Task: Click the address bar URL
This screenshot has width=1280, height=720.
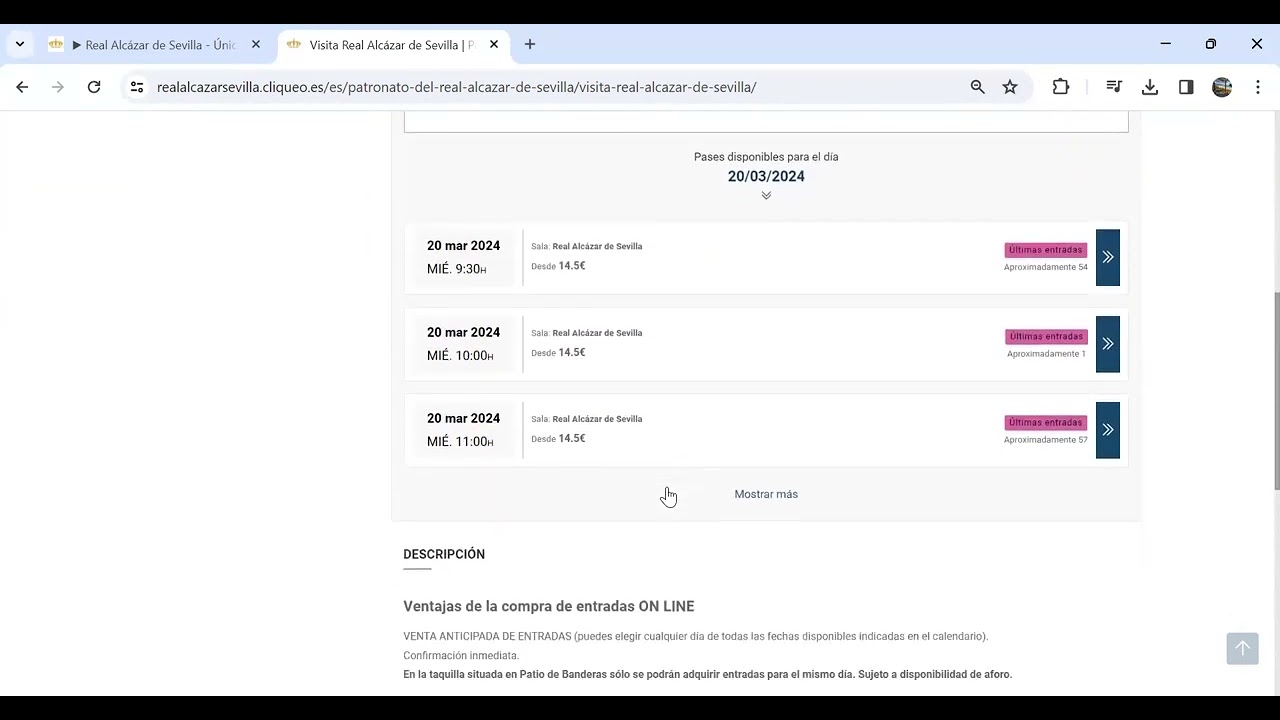Action: (x=456, y=87)
